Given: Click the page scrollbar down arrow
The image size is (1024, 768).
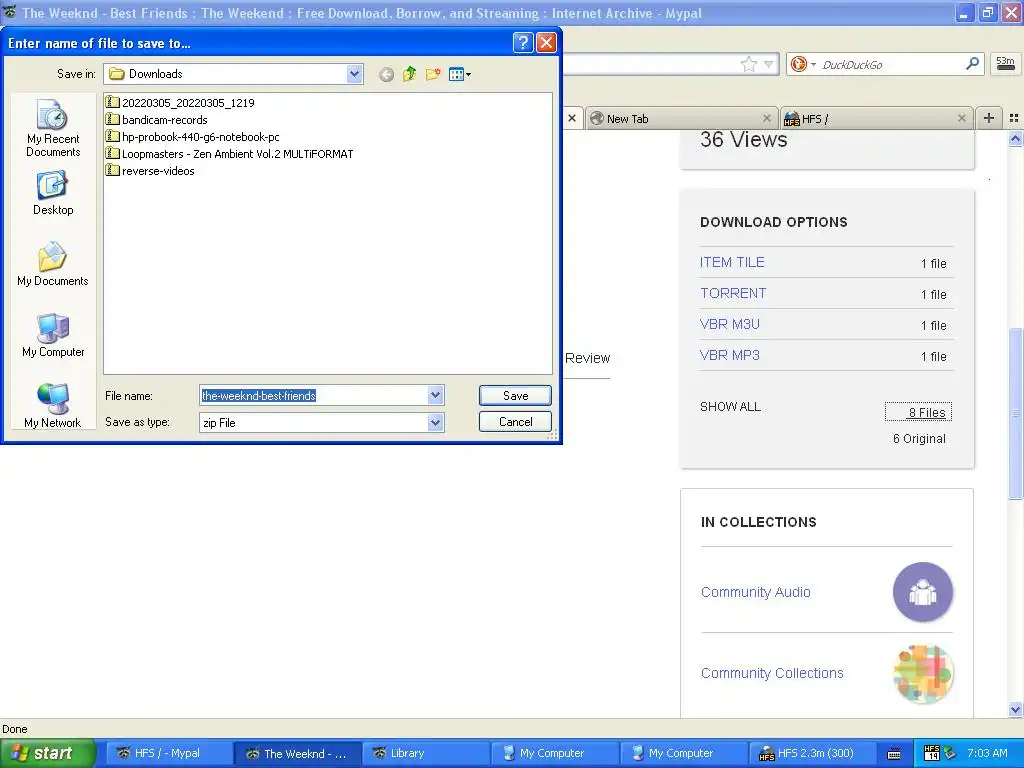Looking at the screenshot, I should pyautogui.click(x=1016, y=709).
